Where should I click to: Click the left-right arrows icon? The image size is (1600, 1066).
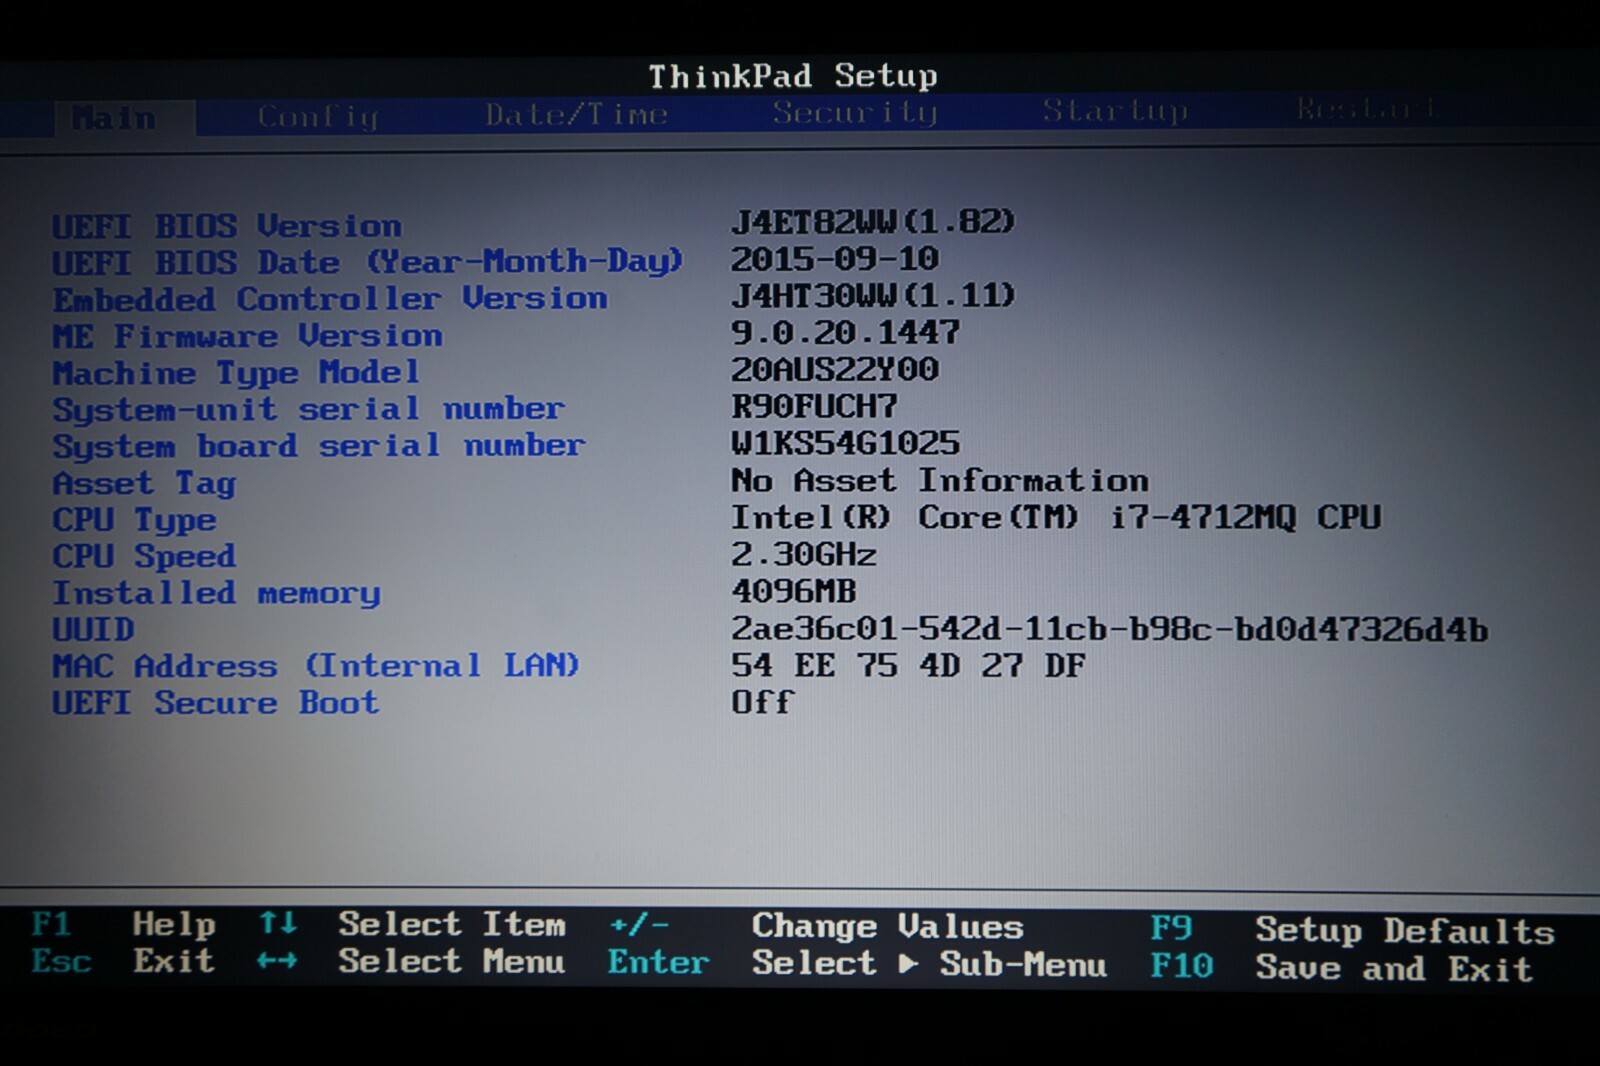point(278,961)
